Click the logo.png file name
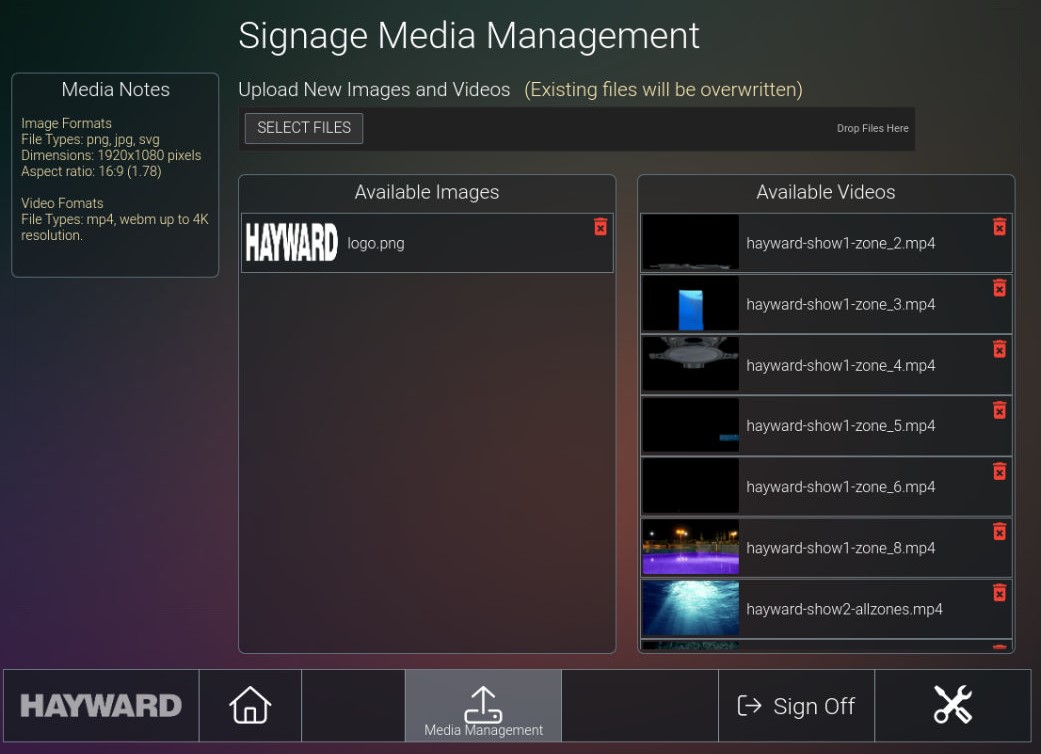The image size is (1041, 754). click(376, 244)
